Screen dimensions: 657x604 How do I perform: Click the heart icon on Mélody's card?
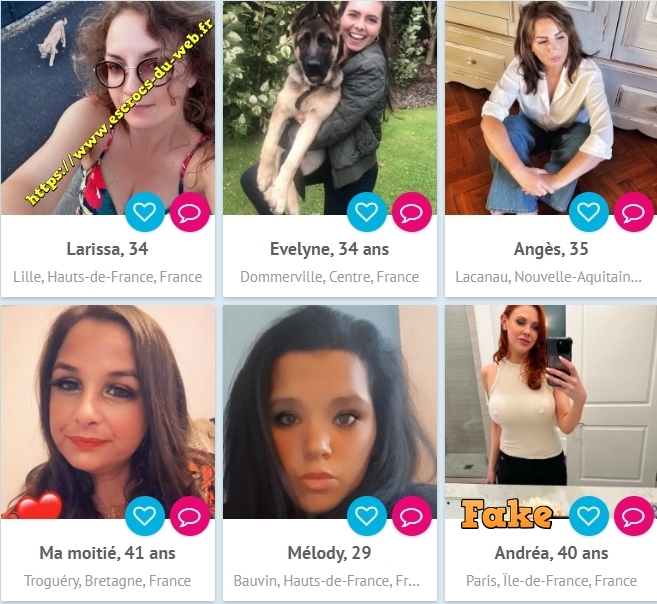[x=367, y=516]
